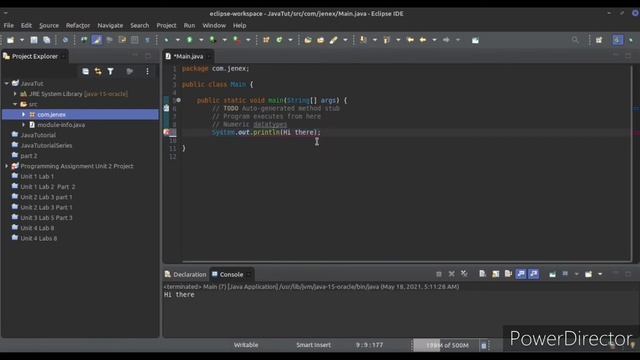Image resolution: width=640 pixels, height=360 pixels.
Task: Open Back navigation history dropdown
Action: (x=434, y=40)
